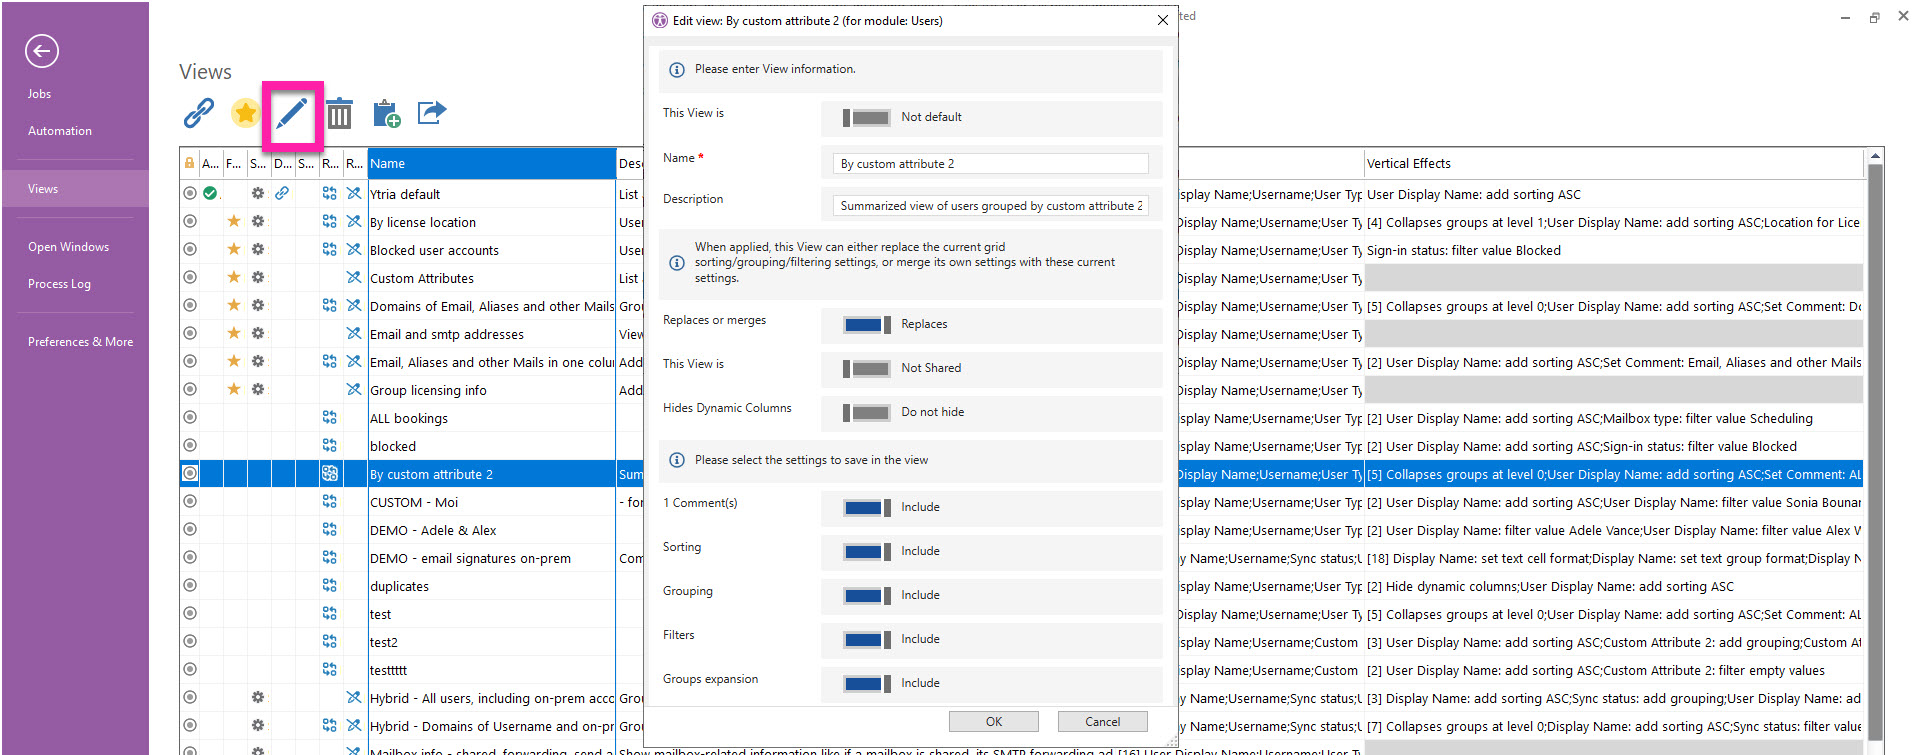Click the clipboard with green plus icon
1920x755 pixels.
pos(386,114)
